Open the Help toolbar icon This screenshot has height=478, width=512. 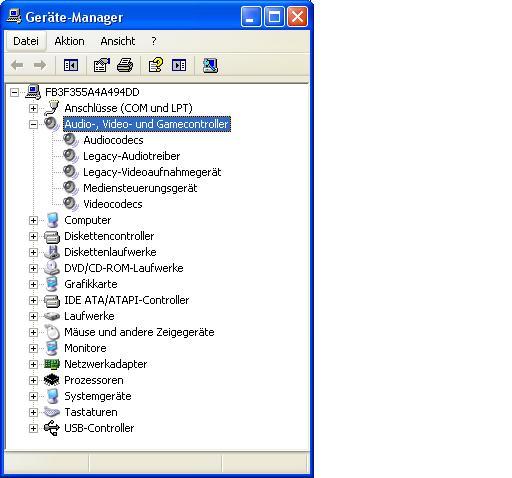click(x=155, y=65)
